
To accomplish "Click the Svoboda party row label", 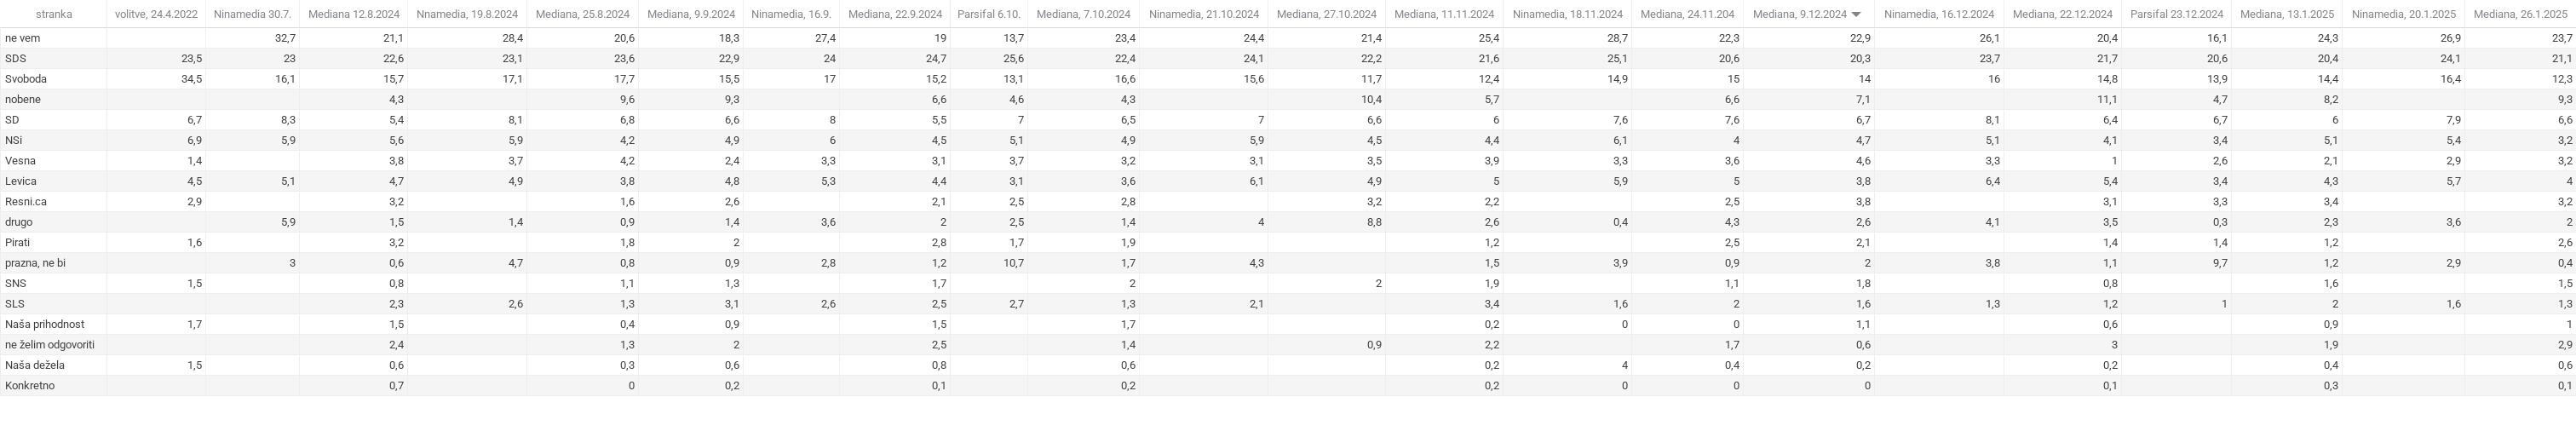I will coord(26,79).
